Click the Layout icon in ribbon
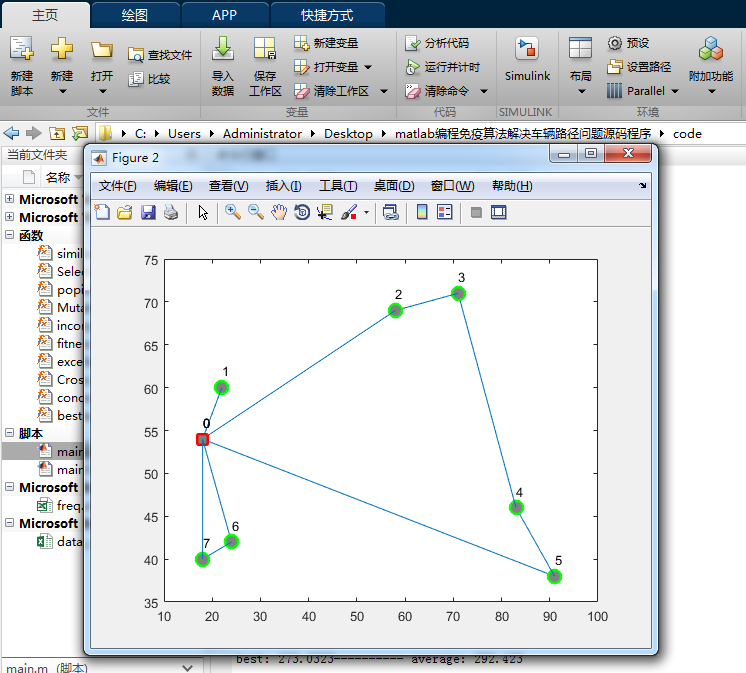The image size is (746, 673). (x=580, y=49)
